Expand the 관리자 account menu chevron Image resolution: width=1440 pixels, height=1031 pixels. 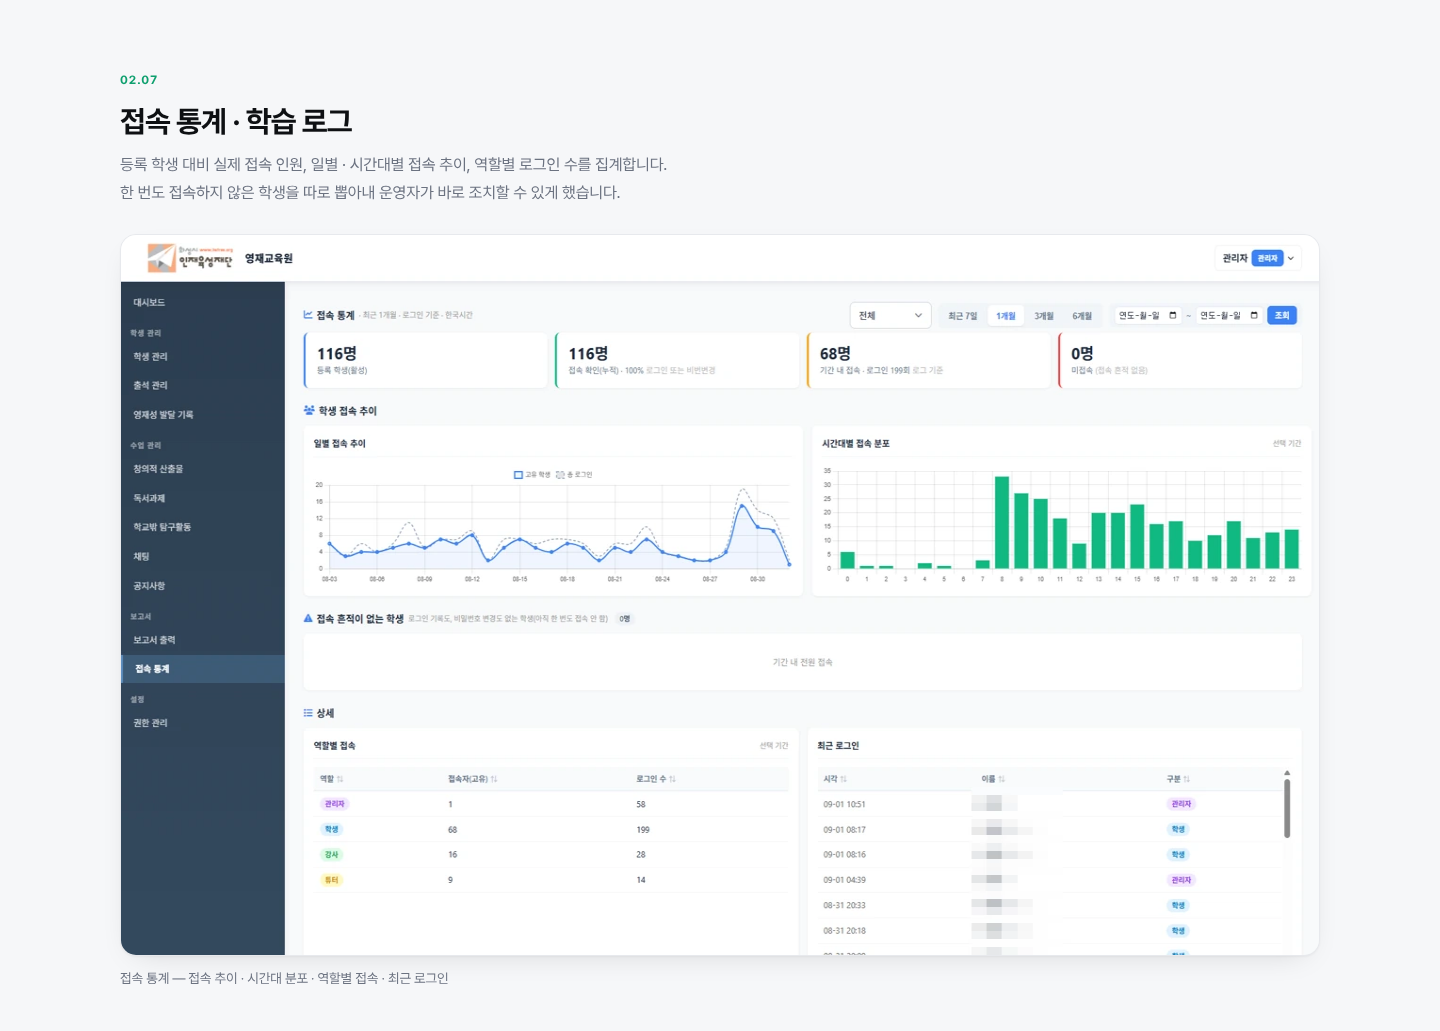(1291, 258)
